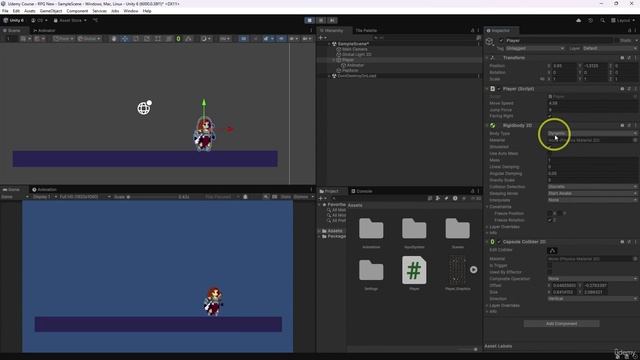
Task: Click the Add Component button
Action: [561, 324]
